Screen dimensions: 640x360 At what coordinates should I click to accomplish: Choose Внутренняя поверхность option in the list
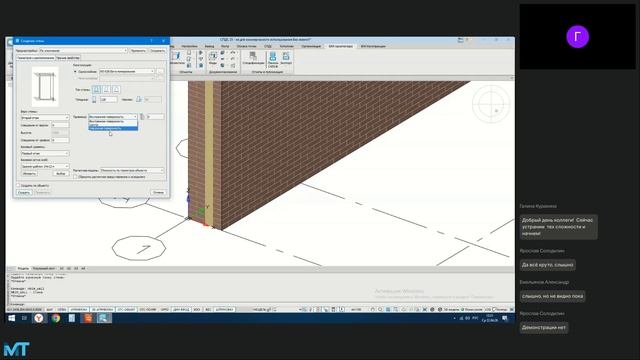(x=113, y=121)
